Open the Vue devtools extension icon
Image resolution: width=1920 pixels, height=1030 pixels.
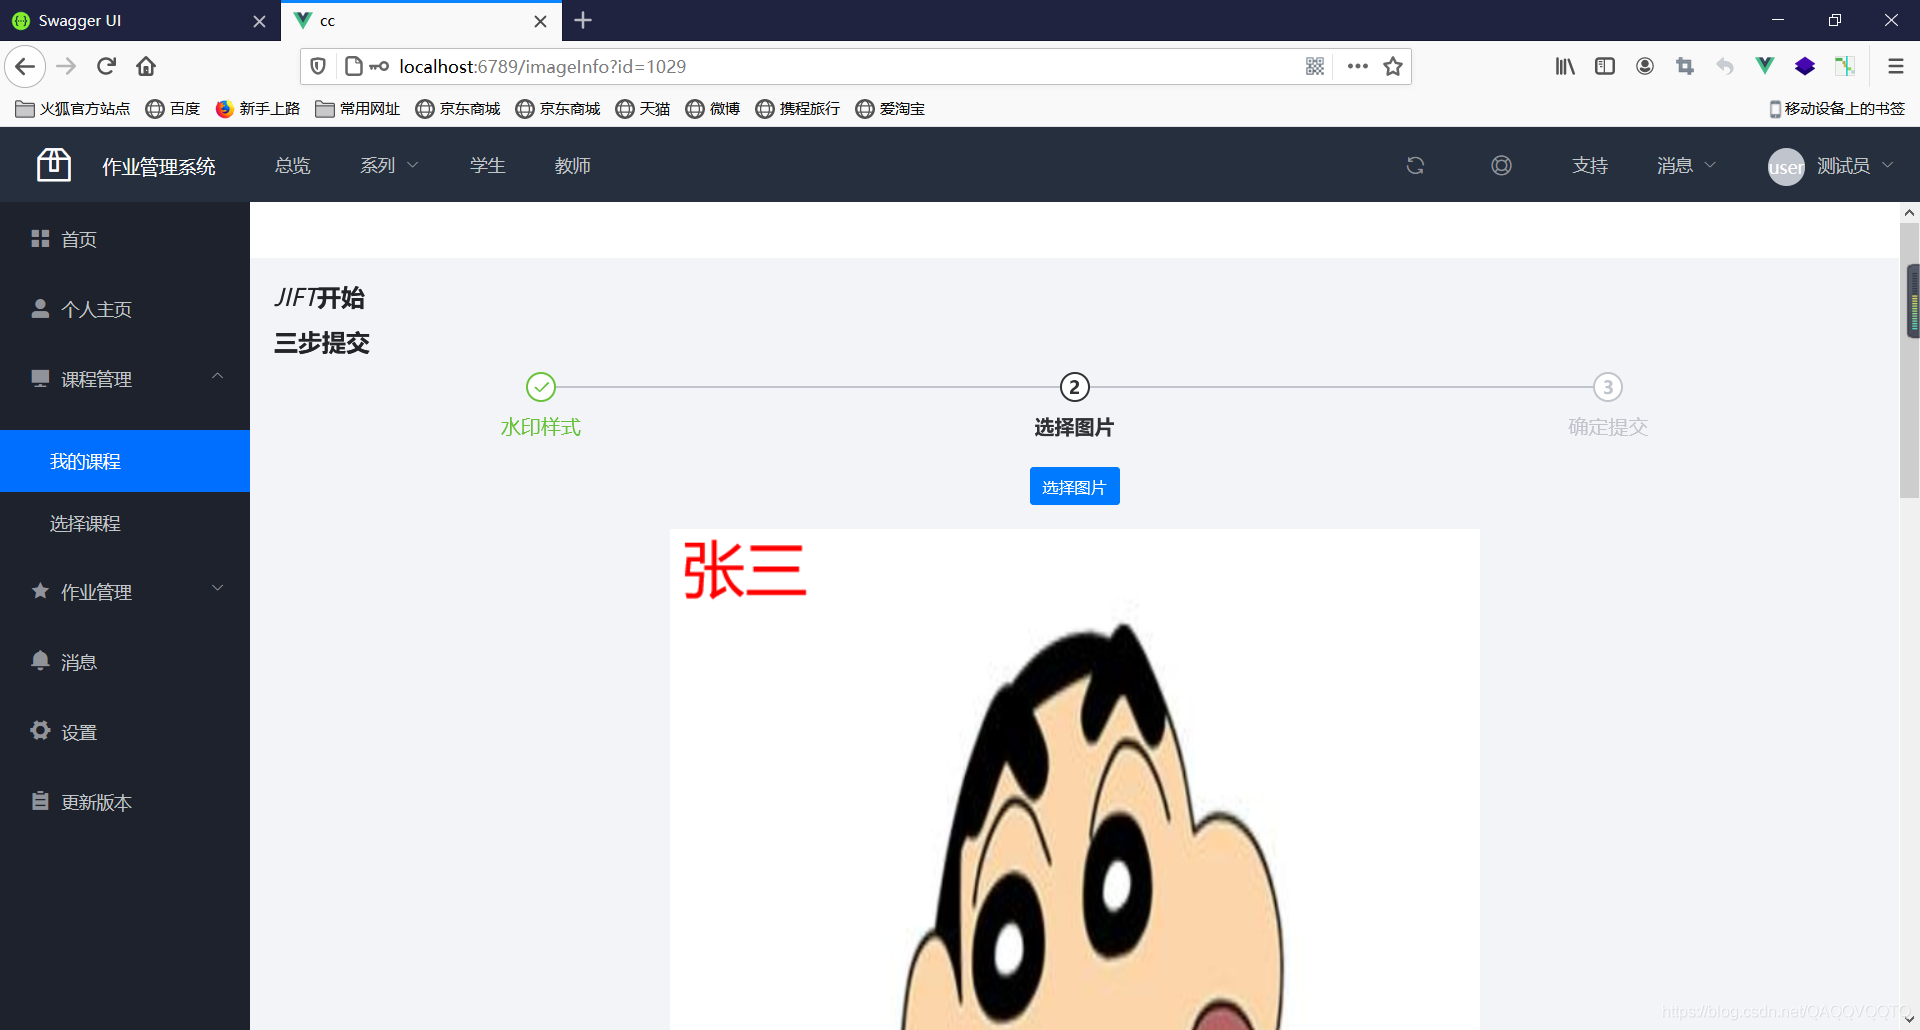1765,66
